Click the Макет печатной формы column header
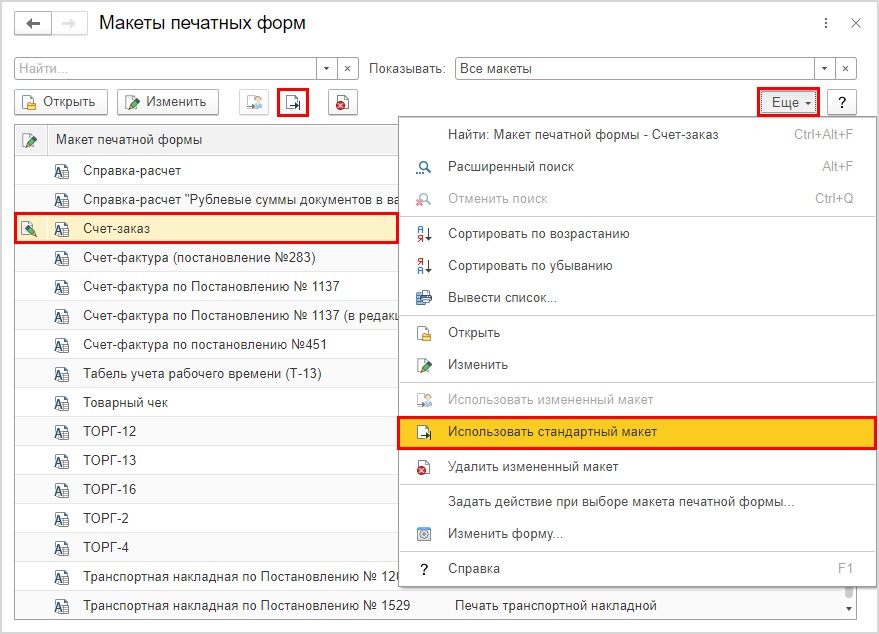 (x=223, y=140)
